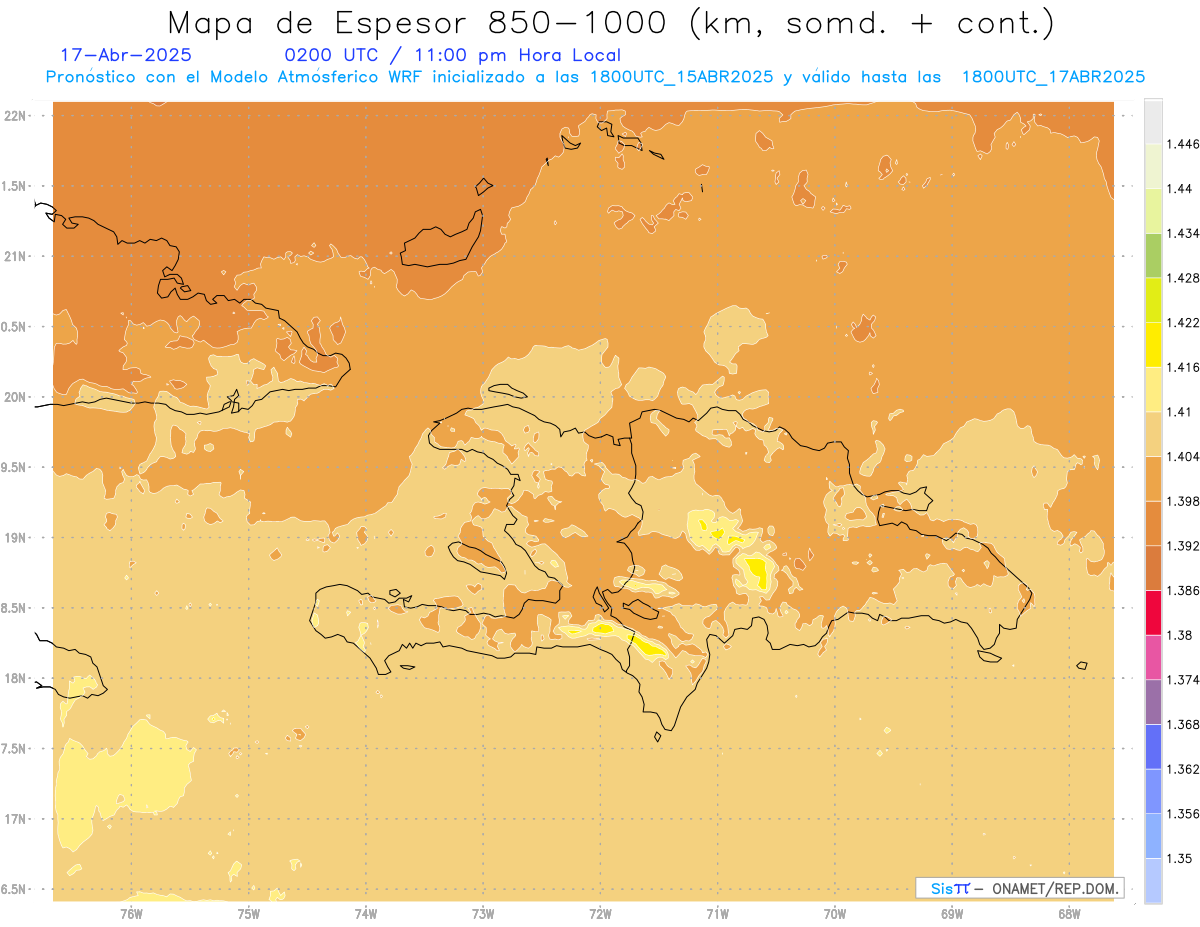Click the '1.386' color scale value
The width and height of the screenshot is (1200, 927).
tap(1182, 590)
